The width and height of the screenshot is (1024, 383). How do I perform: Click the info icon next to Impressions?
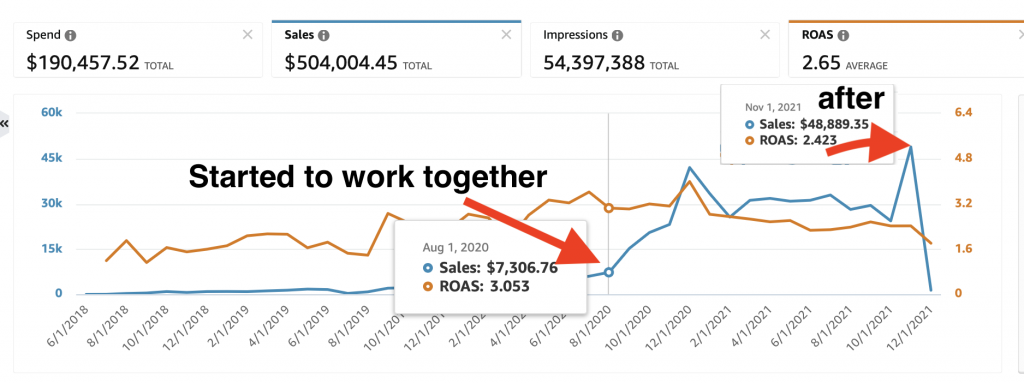click(x=617, y=35)
